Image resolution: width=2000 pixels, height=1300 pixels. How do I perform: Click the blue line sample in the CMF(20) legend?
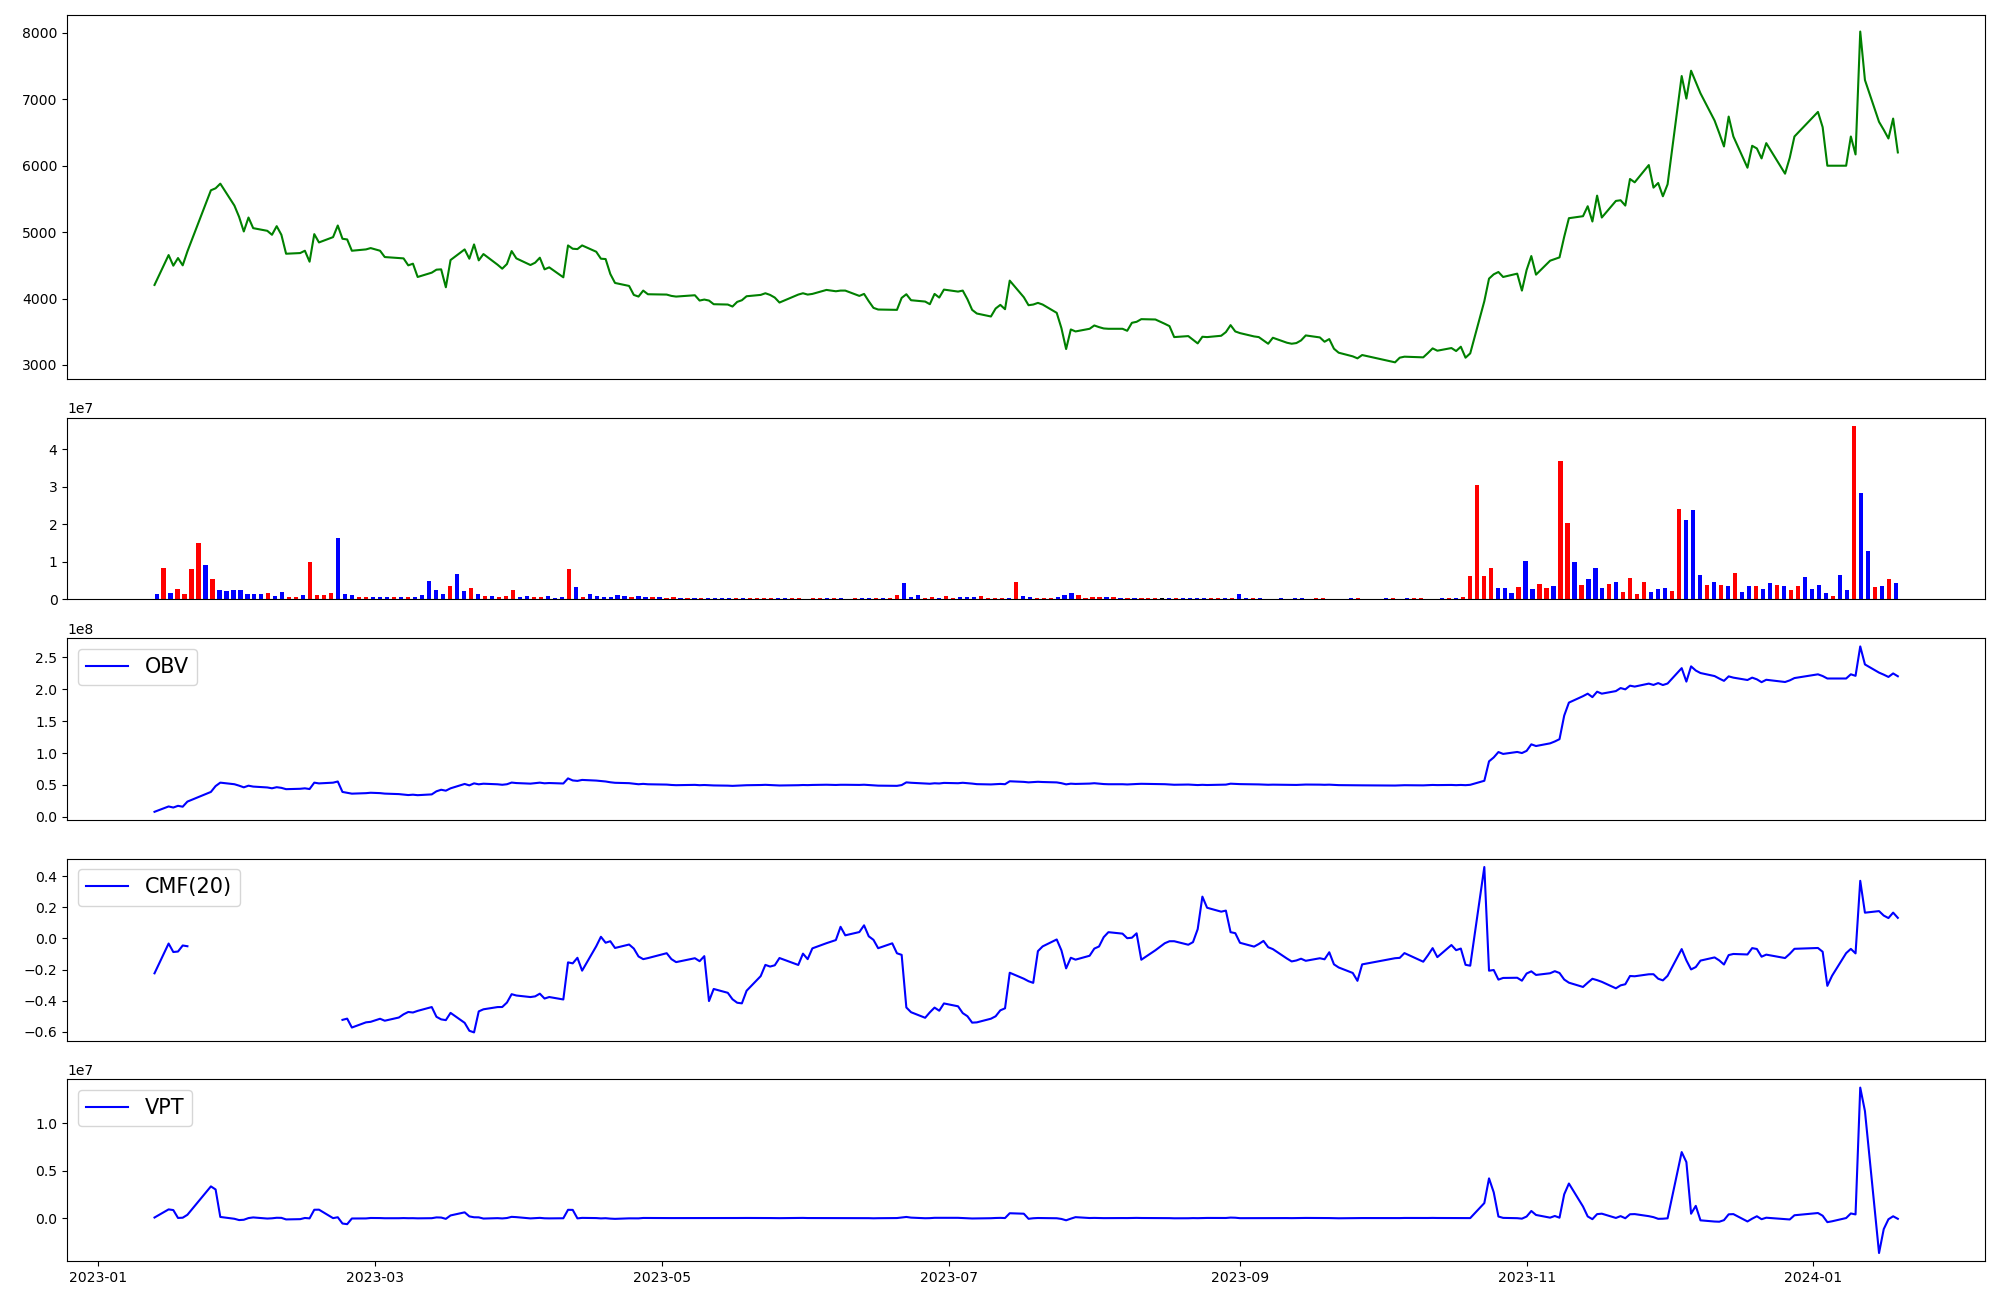click(x=108, y=886)
